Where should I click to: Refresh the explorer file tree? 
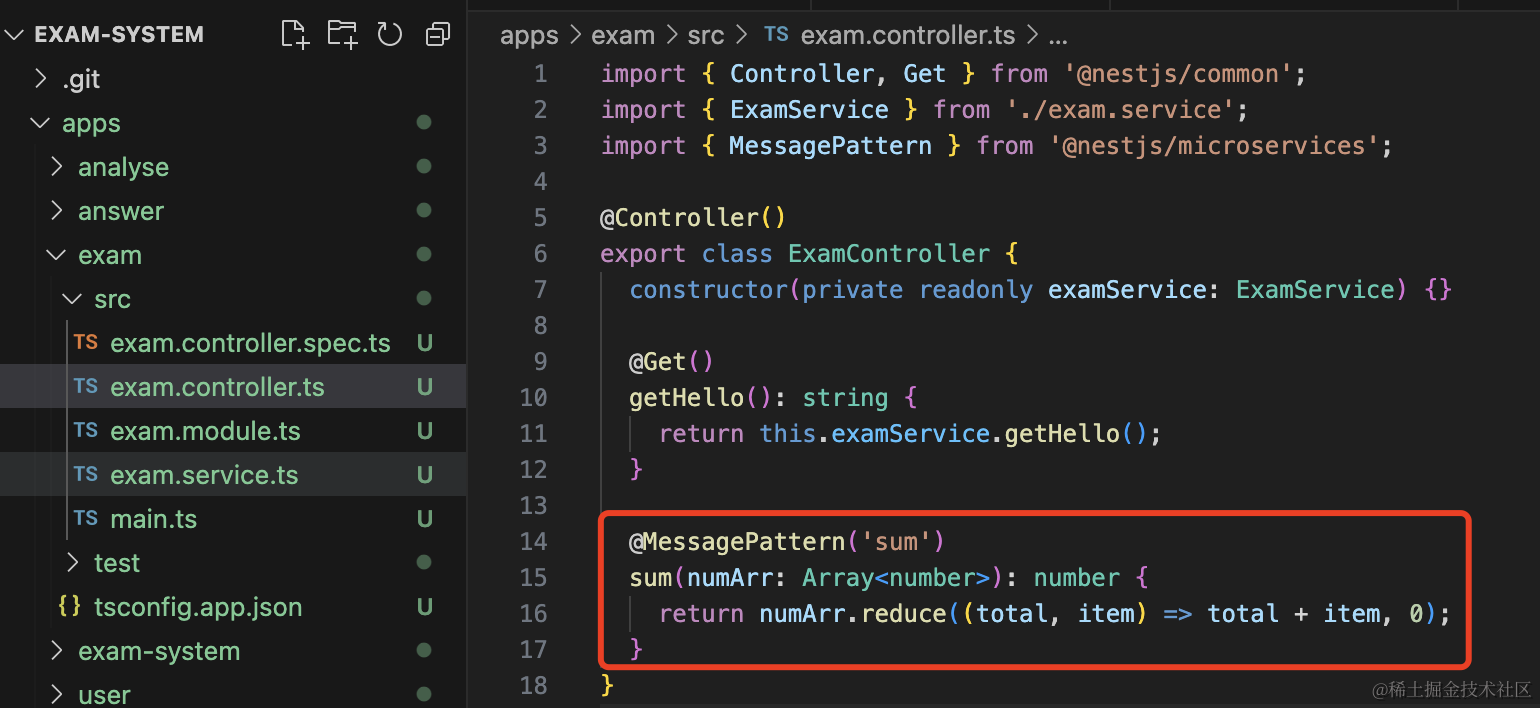coord(389,35)
